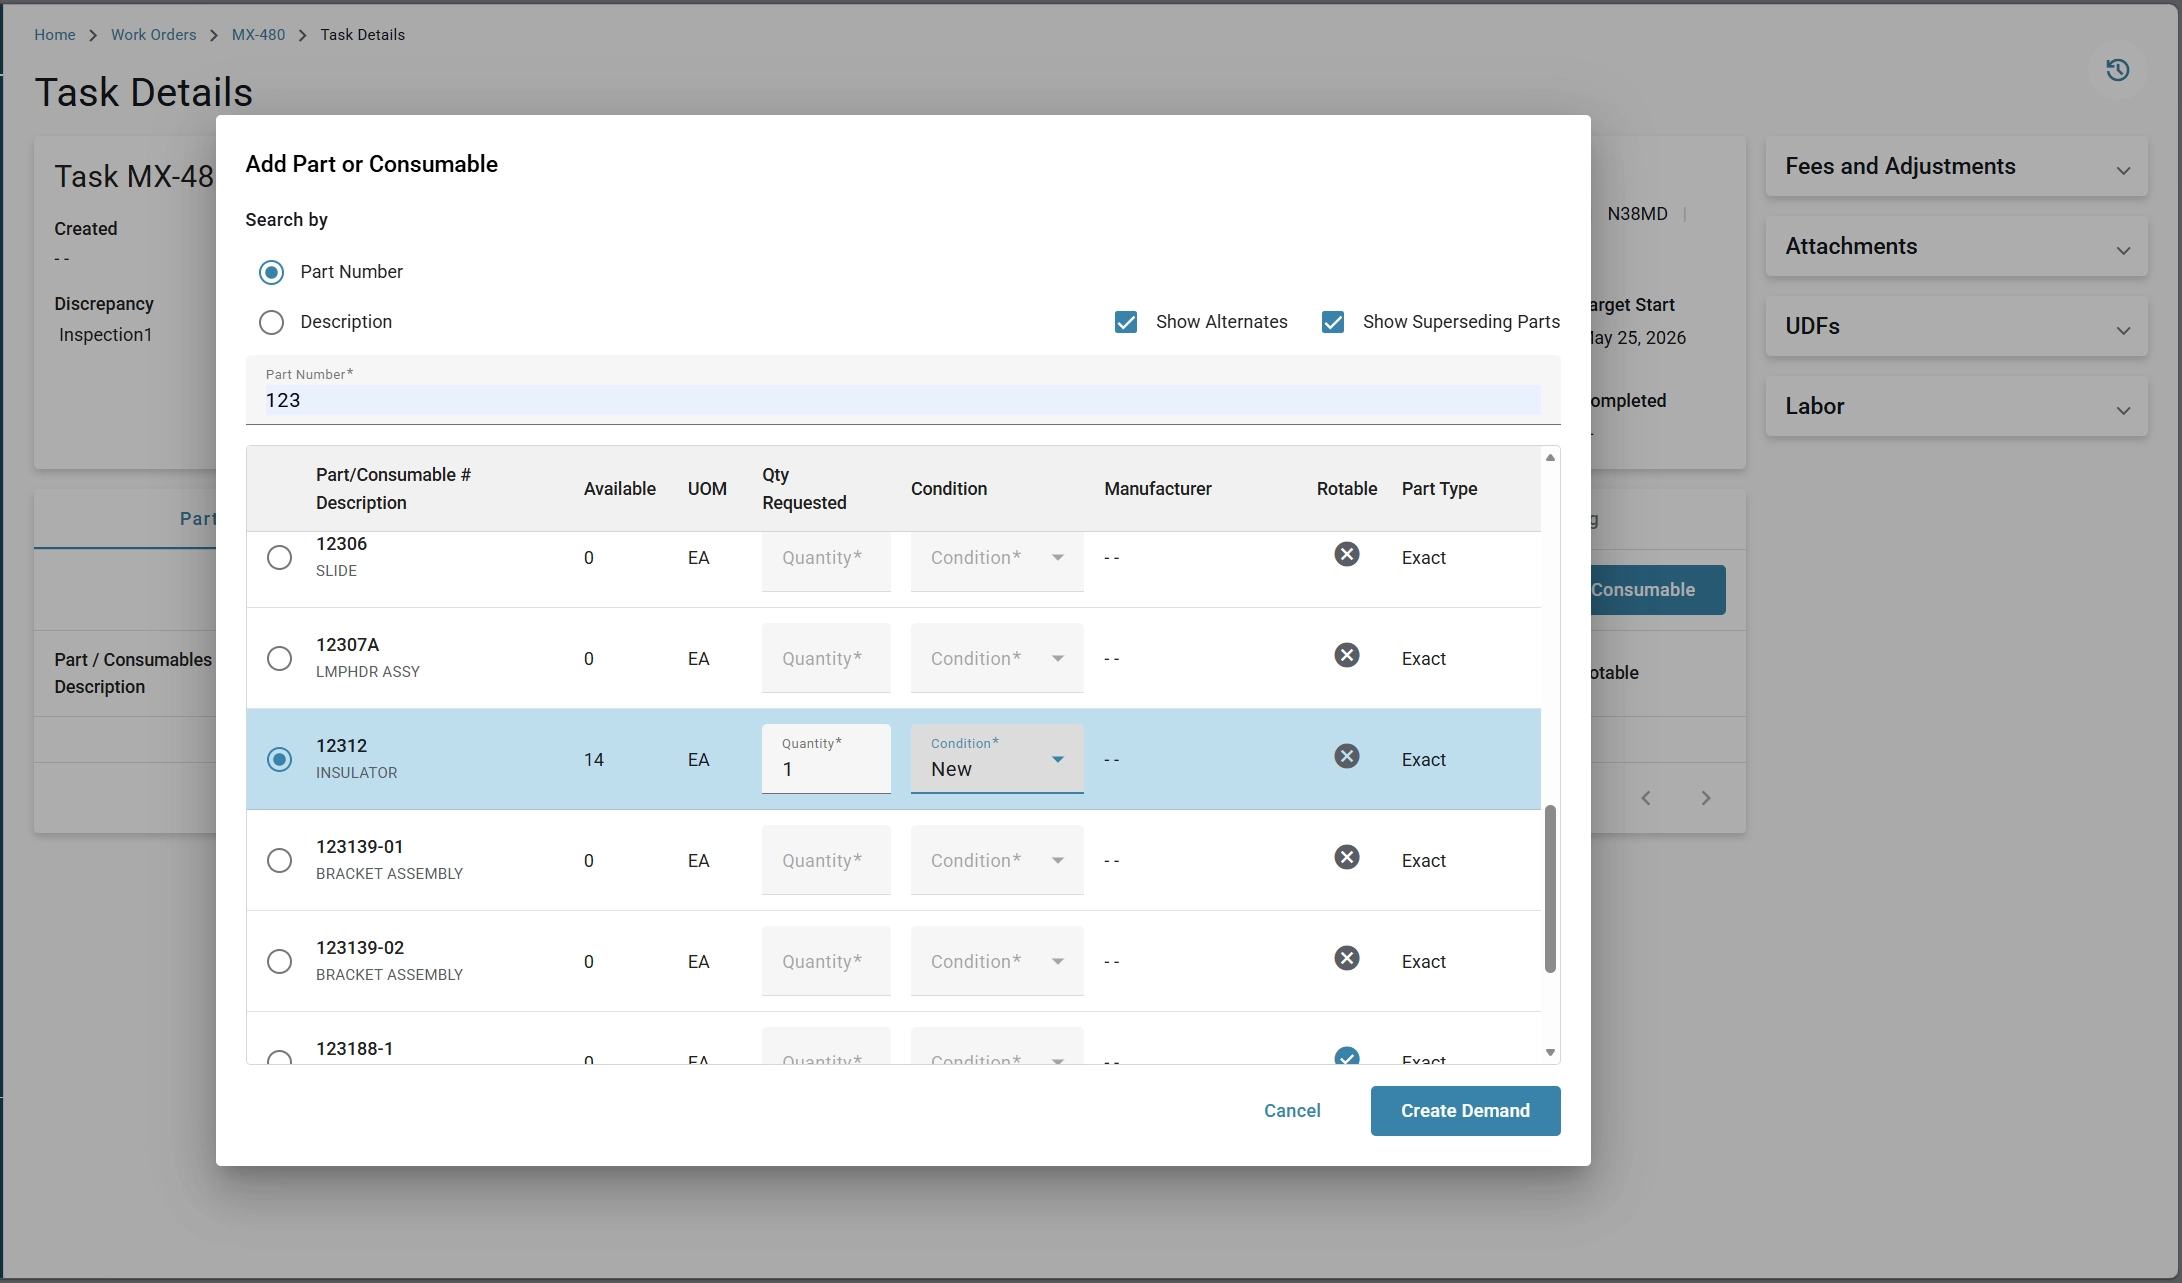Click rotable X icon for 123139-02 row

[1347, 958]
